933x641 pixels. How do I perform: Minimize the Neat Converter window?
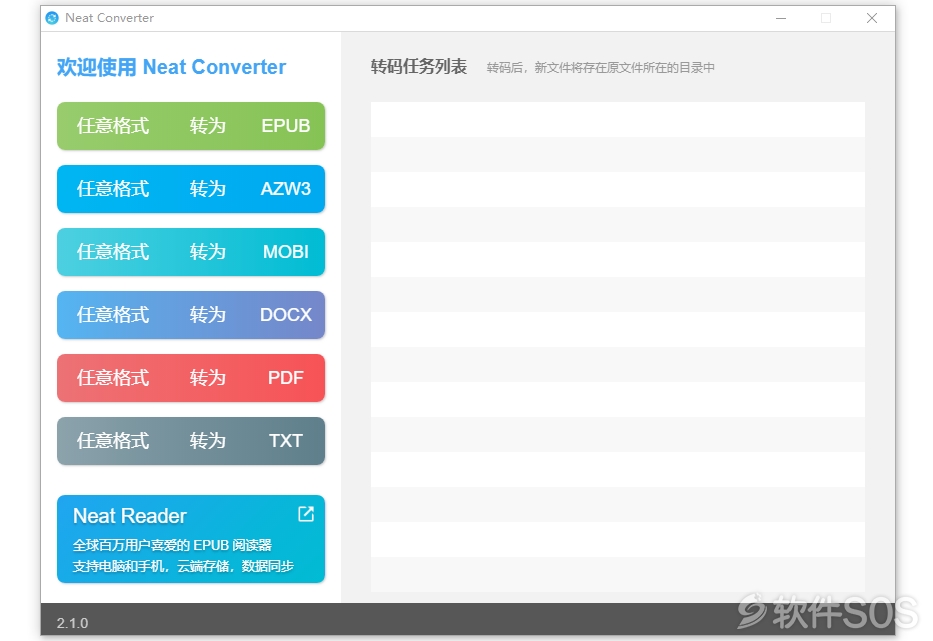pyautogui.click(x=781, y=18)
